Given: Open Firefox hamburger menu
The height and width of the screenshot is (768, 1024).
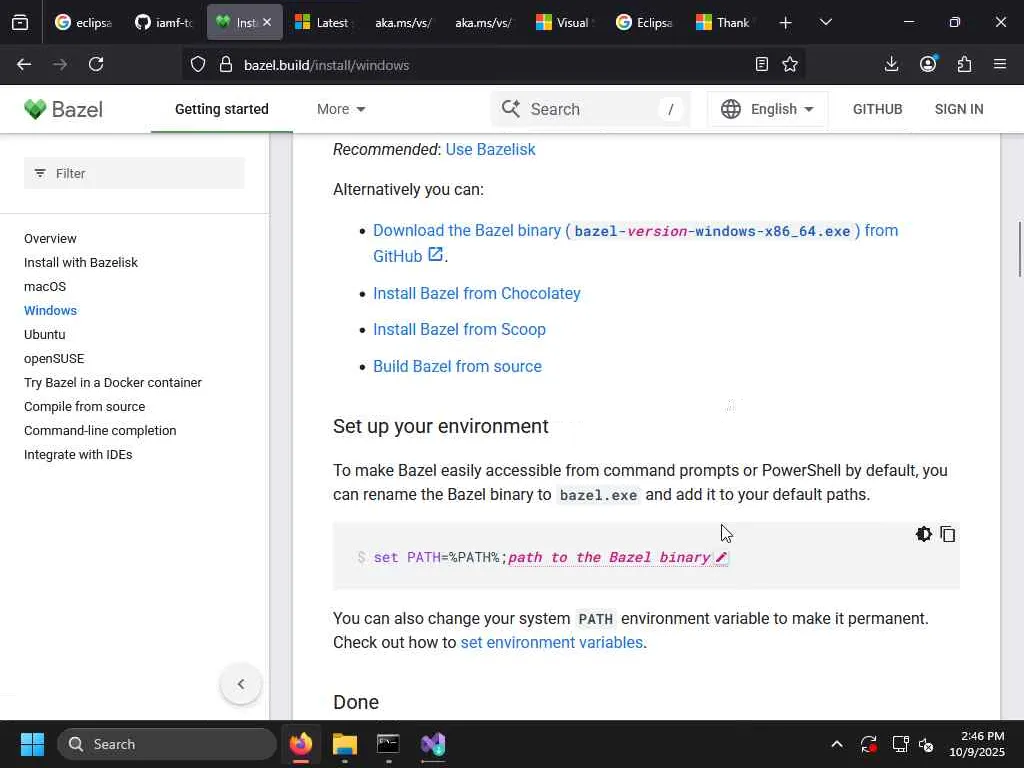Looking at the screenshot, I should click(1000, 64).
